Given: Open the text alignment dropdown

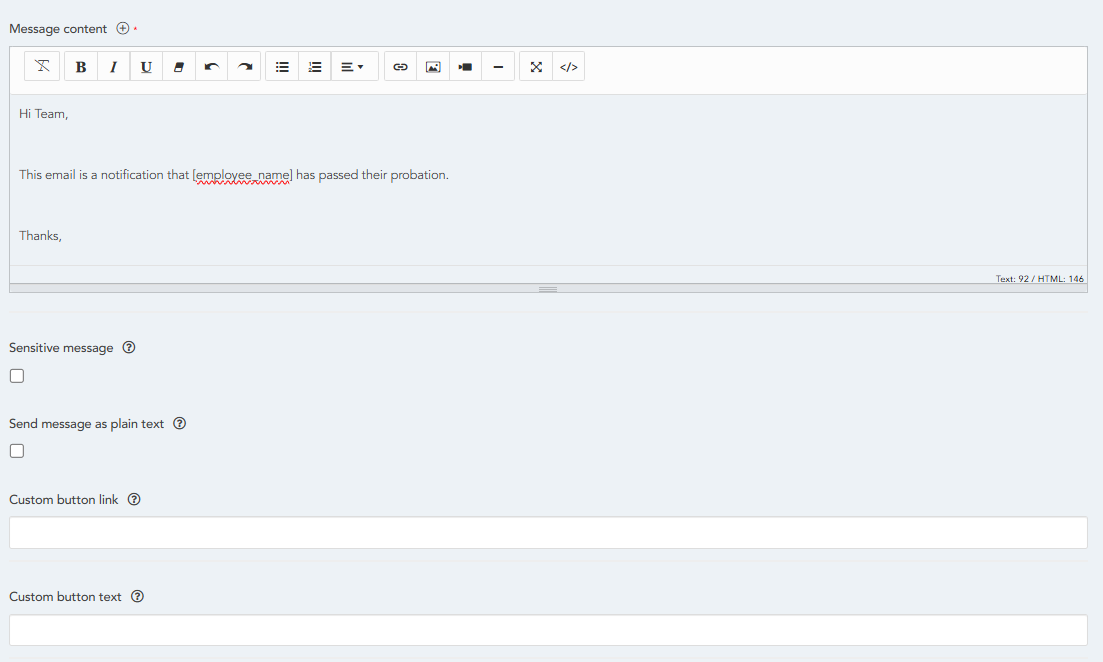Looking at the screenshot, I should coord(353,67).
